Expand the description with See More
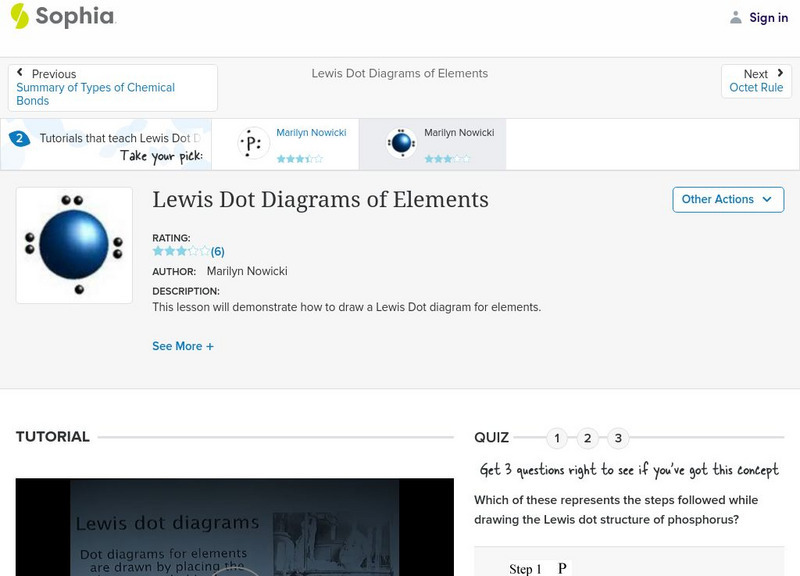The image size is (800, 576). click(x=183, y=346)
